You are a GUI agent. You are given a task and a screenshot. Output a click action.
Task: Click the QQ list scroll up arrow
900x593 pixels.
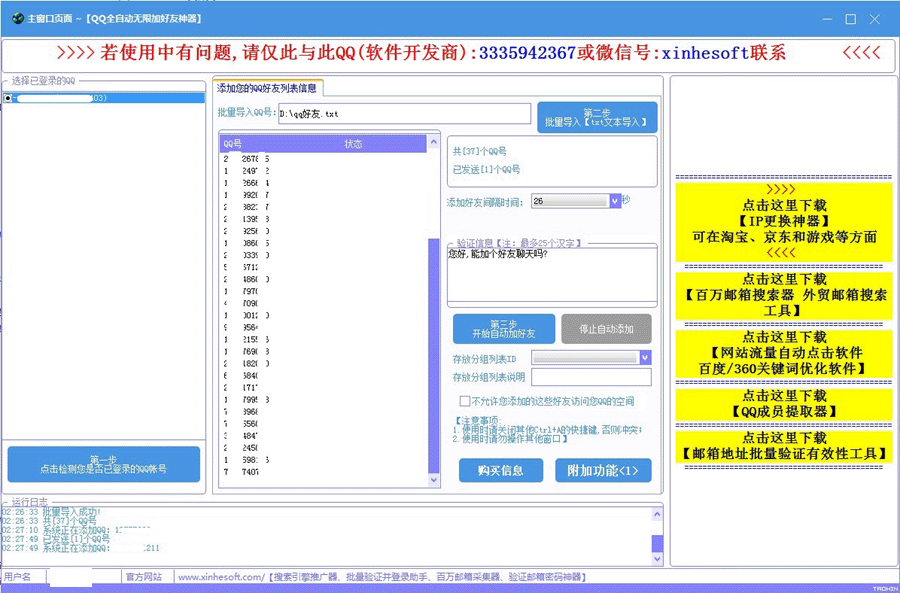click(x=433, y=142)
